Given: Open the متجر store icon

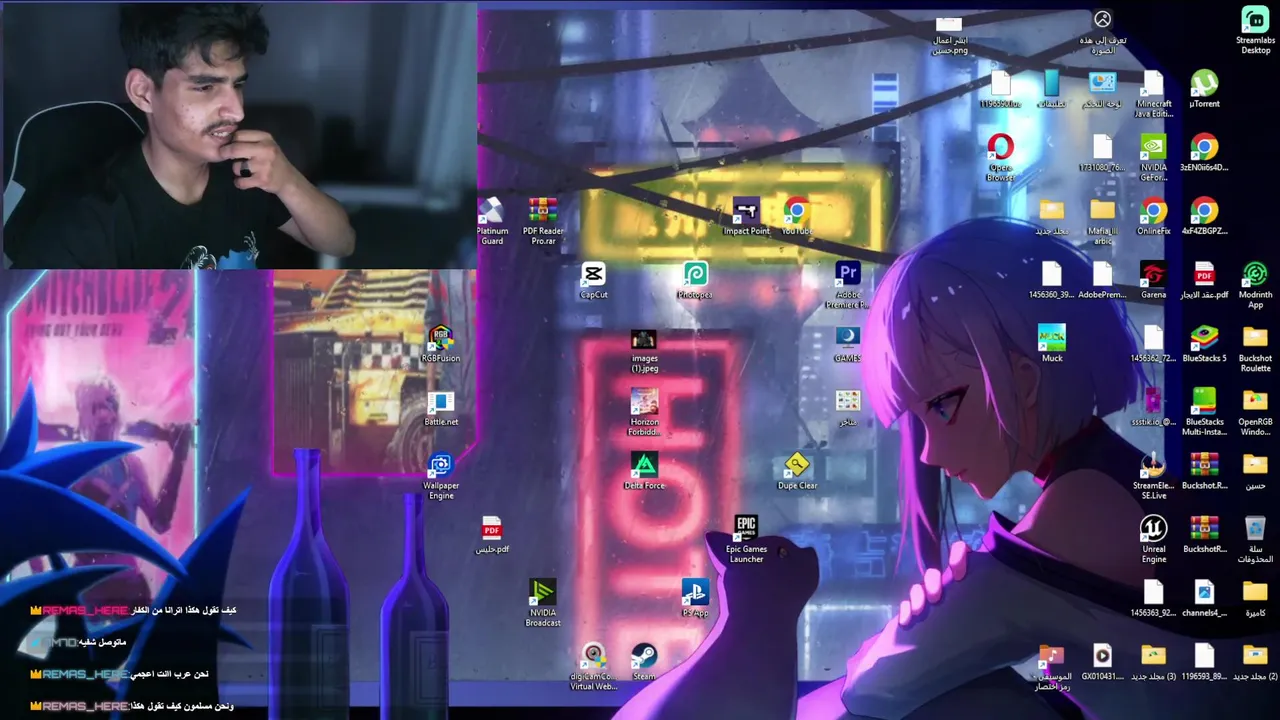Looking at the screenshot, I should pyautogui.click(x=848, y=407).
